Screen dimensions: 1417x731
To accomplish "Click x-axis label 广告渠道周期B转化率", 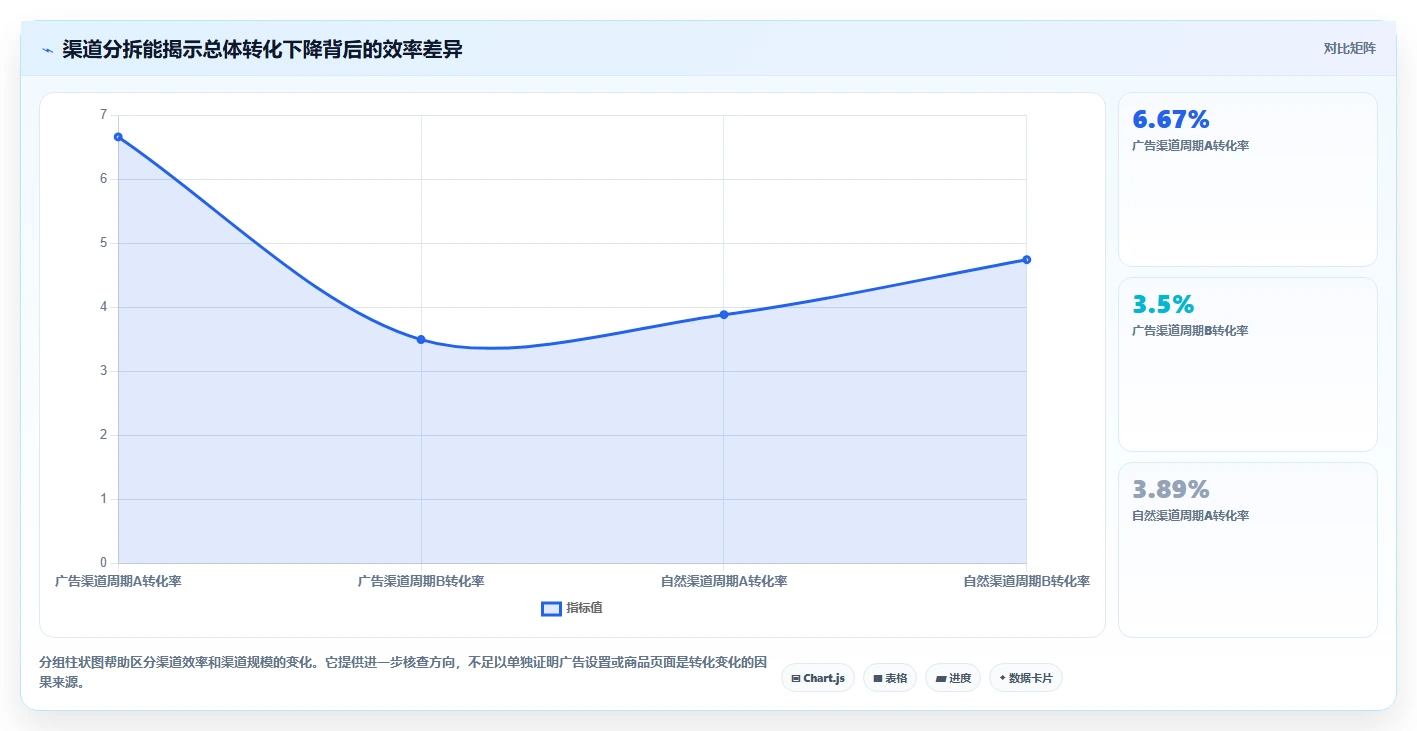I will tap(421, 581).
